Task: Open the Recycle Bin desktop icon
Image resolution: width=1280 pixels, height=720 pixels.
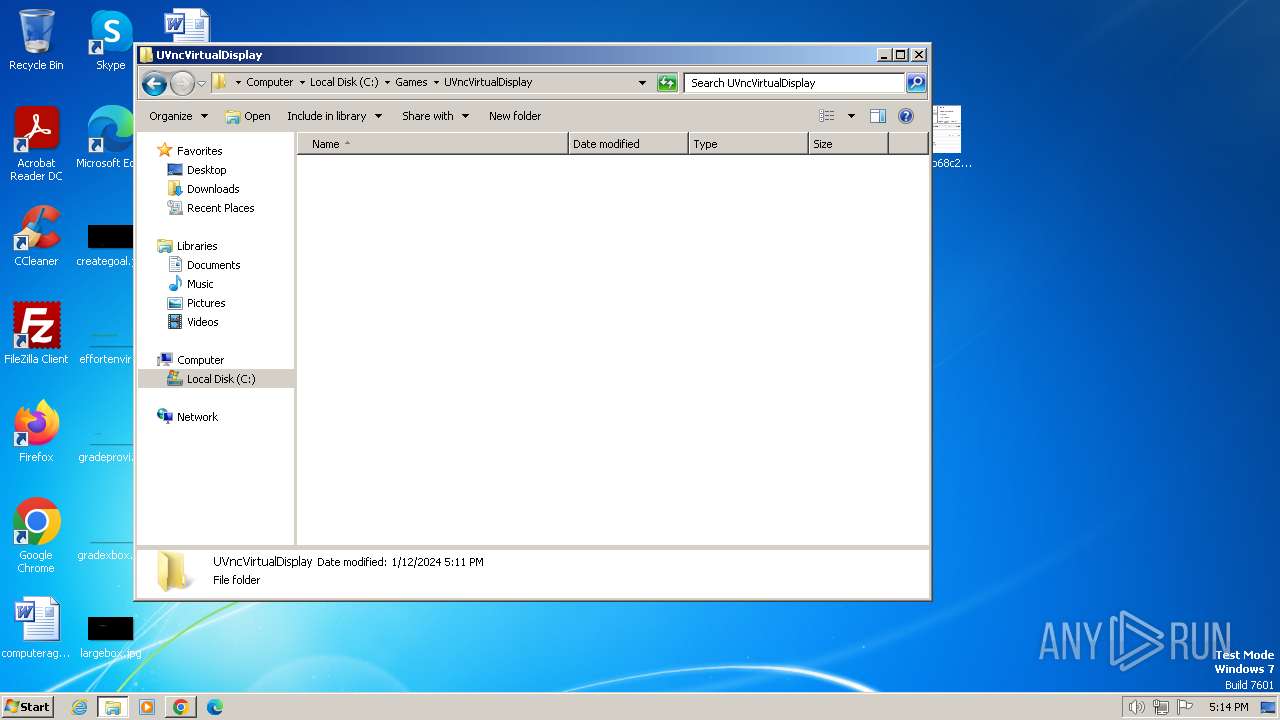Action: [36, 40]
